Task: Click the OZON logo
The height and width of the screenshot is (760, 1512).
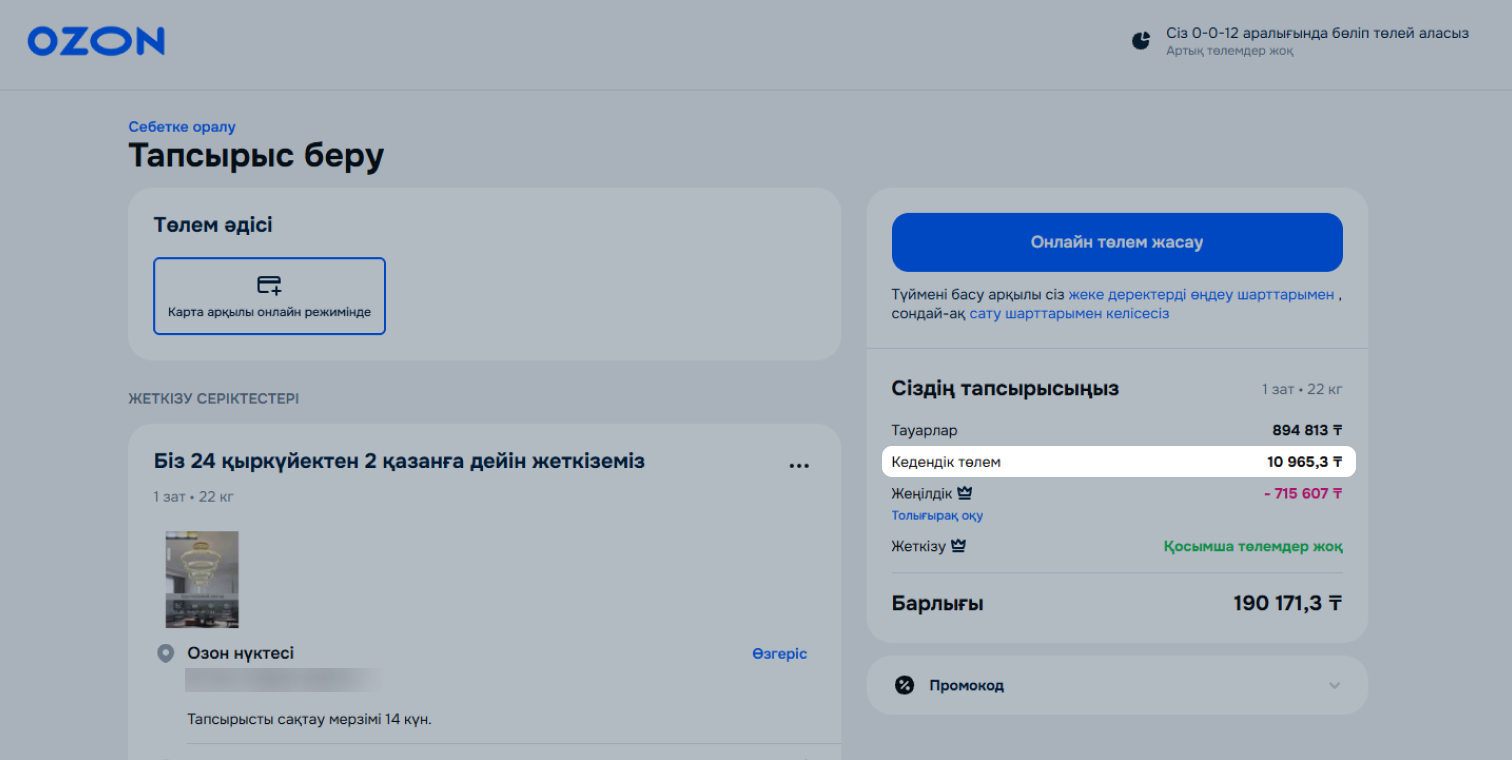Action: click(96, 41)
